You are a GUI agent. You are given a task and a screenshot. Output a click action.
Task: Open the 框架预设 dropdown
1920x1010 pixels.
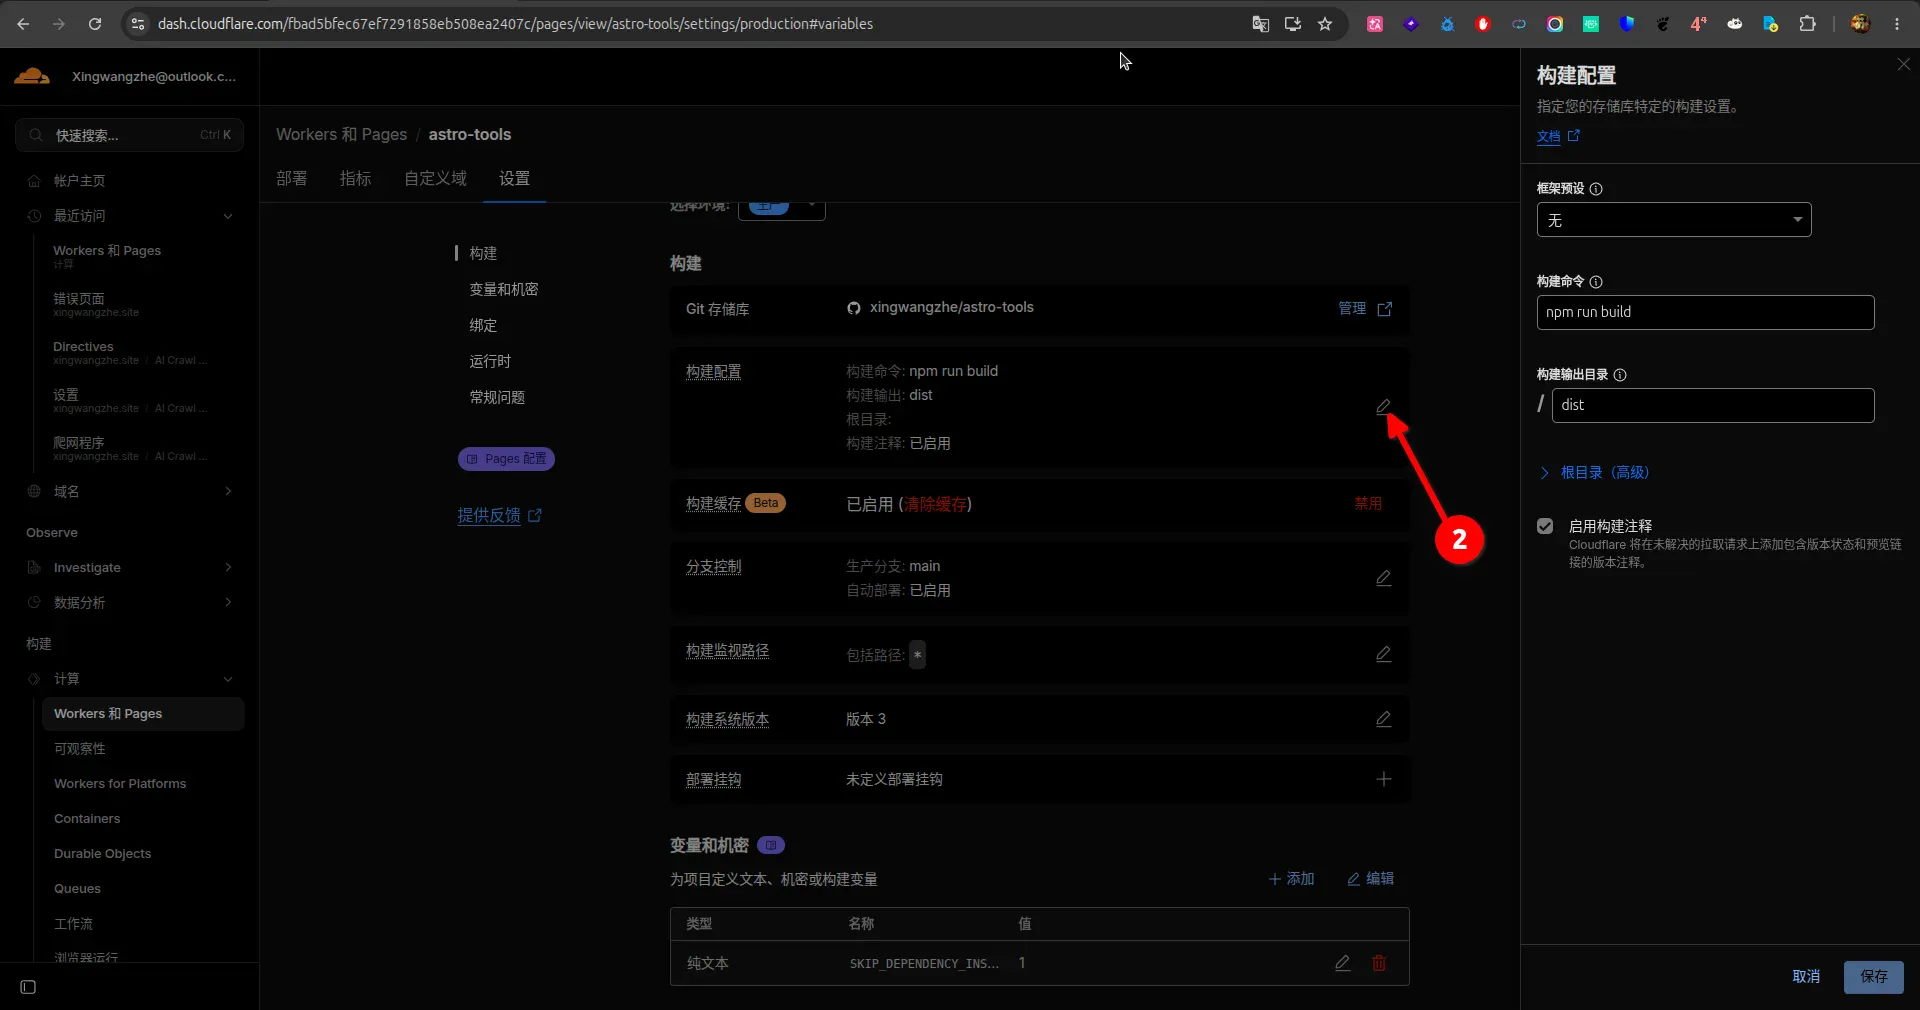click(1674, 220)
